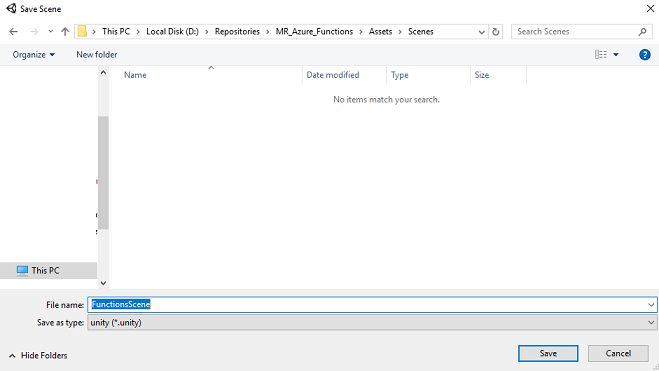Viewport: 659px width, 371px height.
Task: Expand breadcrumb arrow after Repositories
Action: click(x=268, y=32)
